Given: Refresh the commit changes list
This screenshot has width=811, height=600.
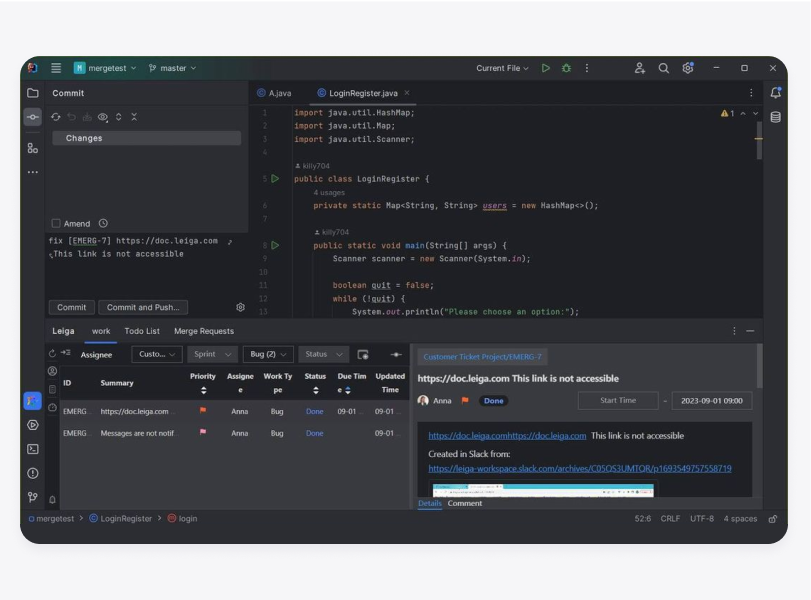Looking at the screenshot, I should click(55, 117).
